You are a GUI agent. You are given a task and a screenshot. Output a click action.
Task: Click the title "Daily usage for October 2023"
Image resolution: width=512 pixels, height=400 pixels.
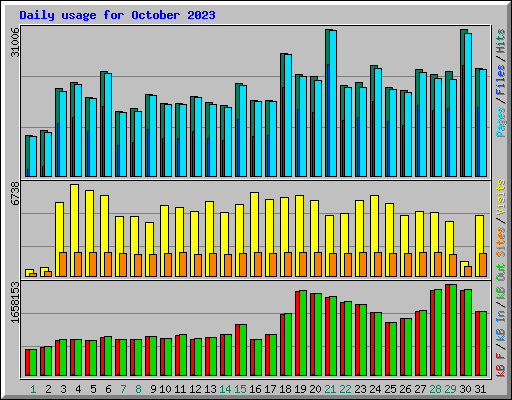click(117, 15)
